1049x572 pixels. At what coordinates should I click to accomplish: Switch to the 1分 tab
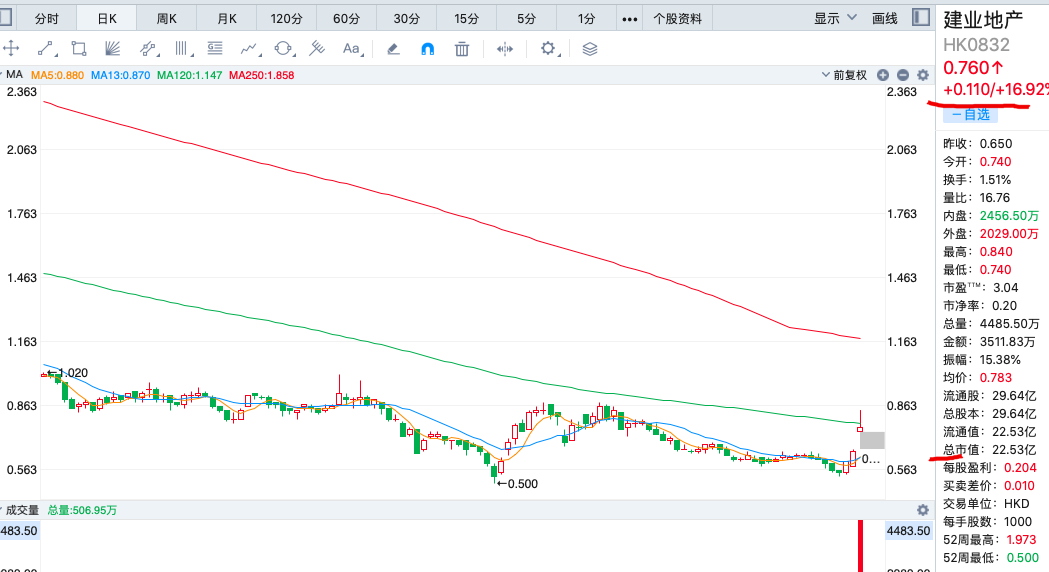coord(587,19)
